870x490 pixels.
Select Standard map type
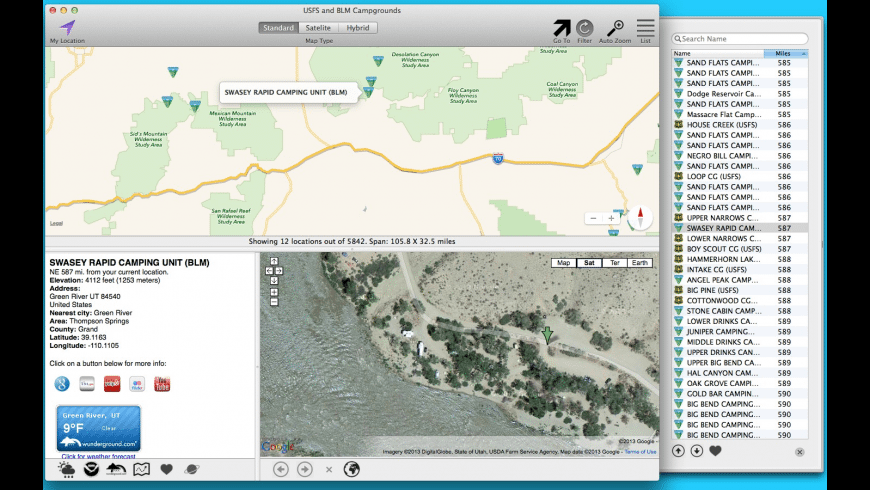(278, 28)
